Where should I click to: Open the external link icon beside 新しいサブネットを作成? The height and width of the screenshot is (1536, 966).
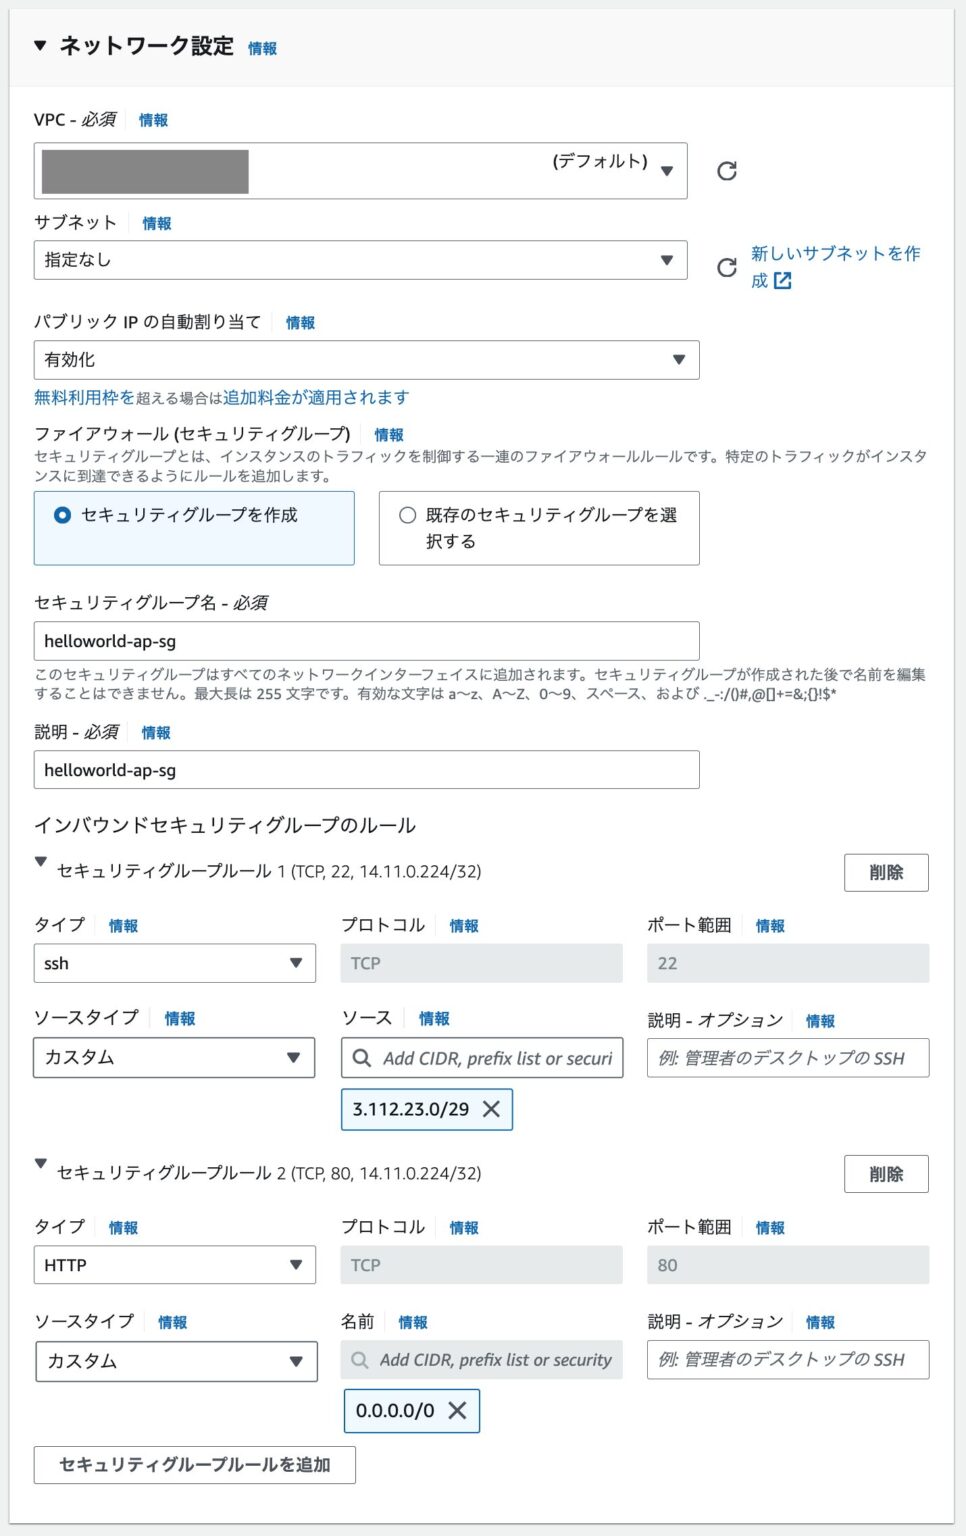(784, 281)
